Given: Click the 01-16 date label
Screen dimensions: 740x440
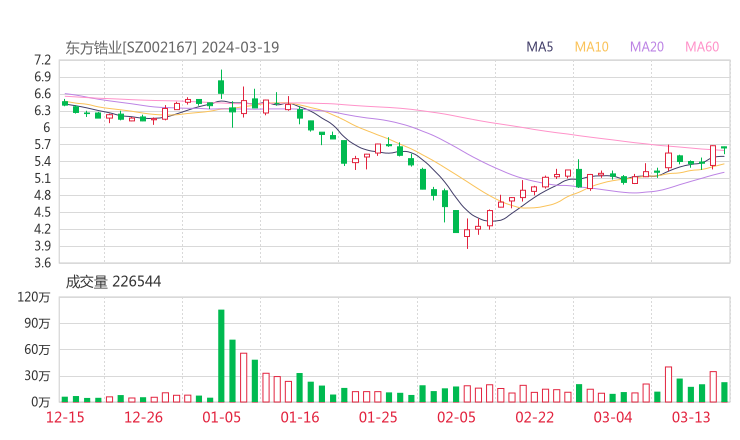Looking at the screenshot, I should [300, 417].
